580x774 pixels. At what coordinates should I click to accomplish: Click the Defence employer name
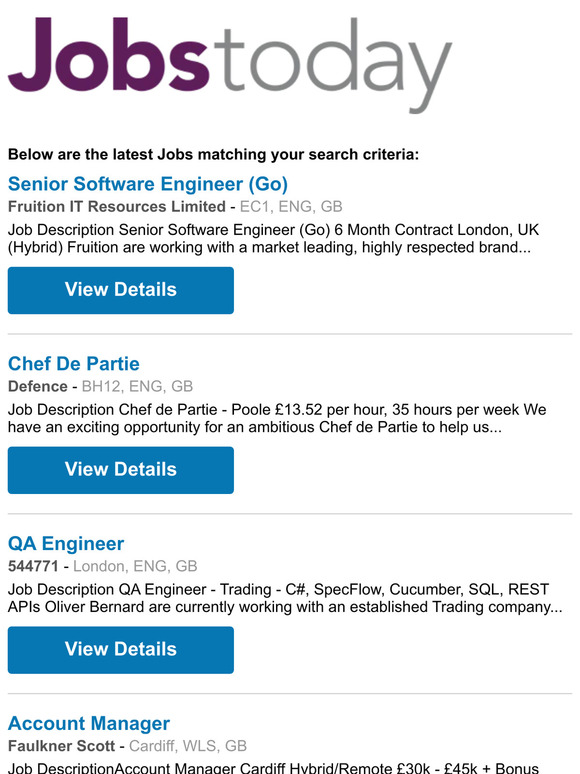click(x=38, y=386)
